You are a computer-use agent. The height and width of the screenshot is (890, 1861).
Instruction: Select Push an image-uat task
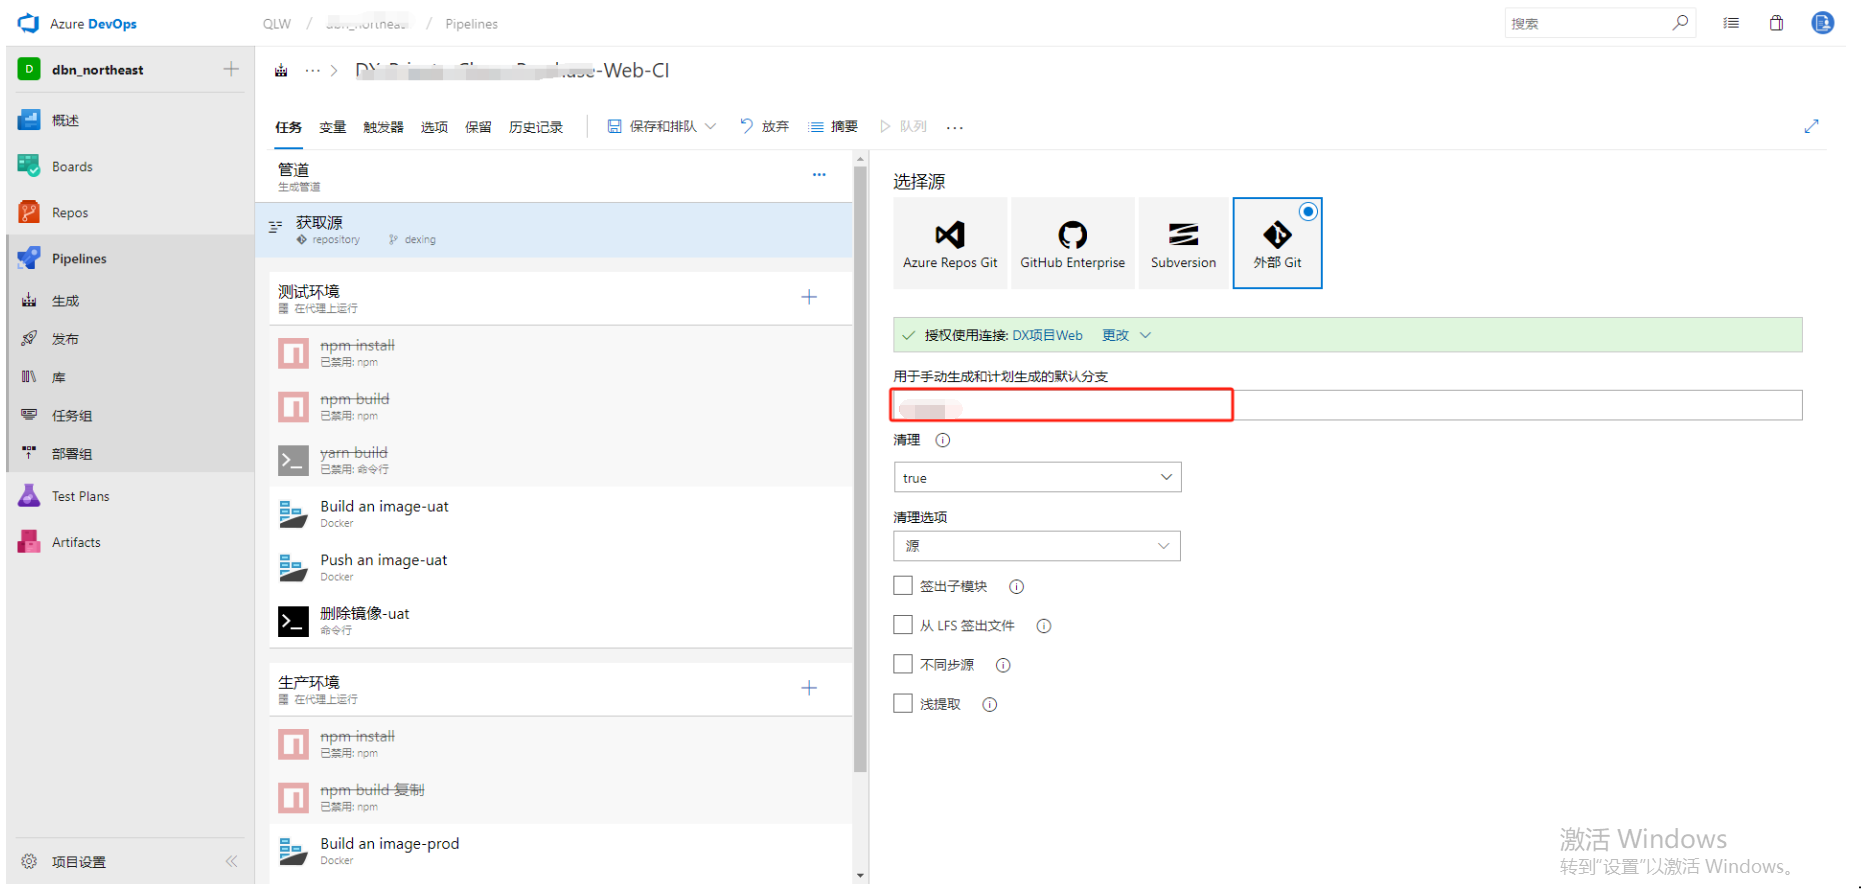click(x=560, y=568)
